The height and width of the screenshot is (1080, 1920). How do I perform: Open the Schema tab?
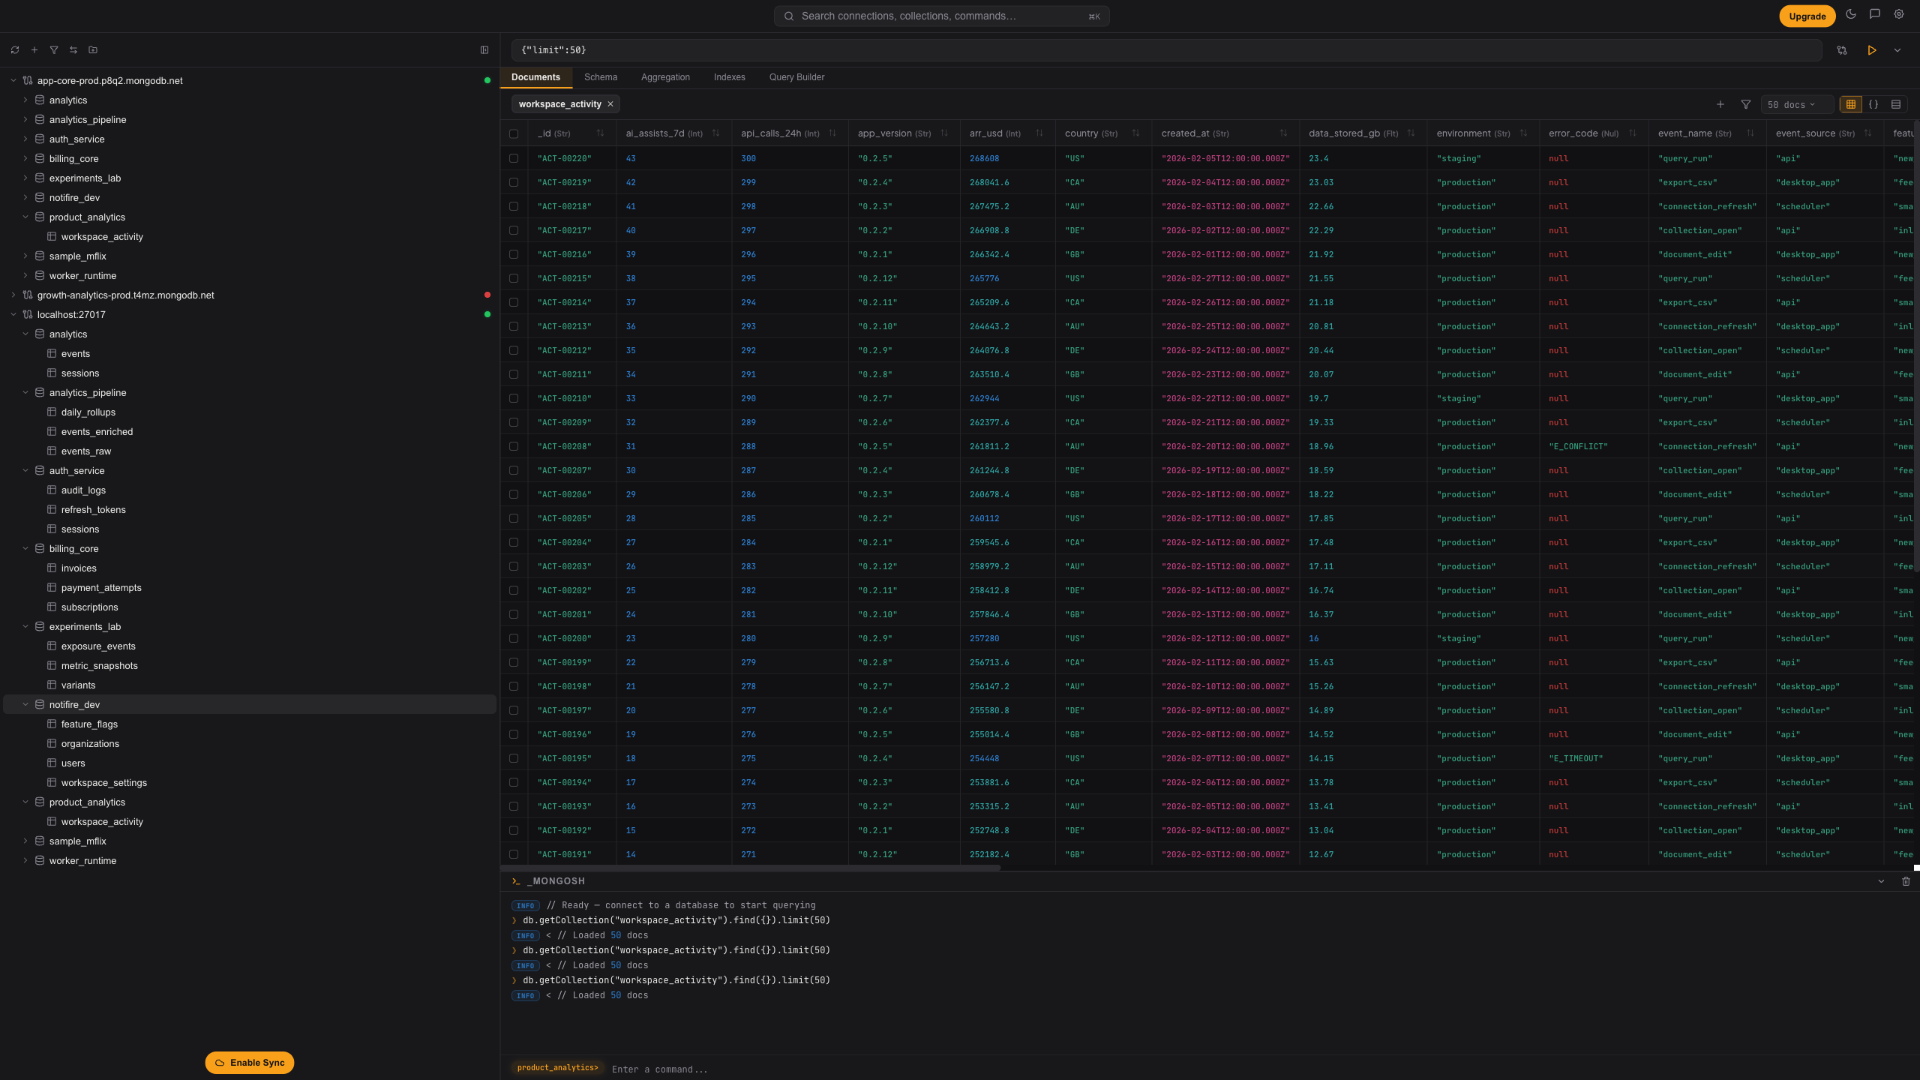click(x=600, y=77)
